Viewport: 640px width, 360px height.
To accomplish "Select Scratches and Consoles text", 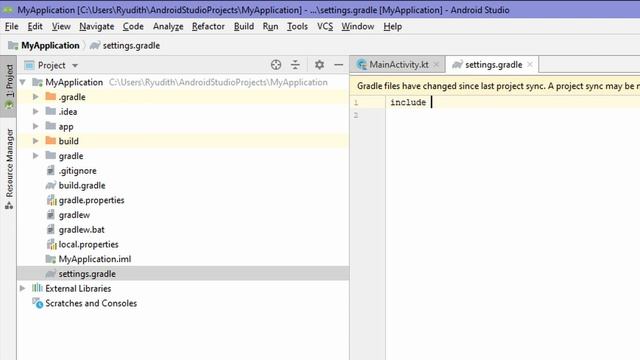I will (91, 303).
